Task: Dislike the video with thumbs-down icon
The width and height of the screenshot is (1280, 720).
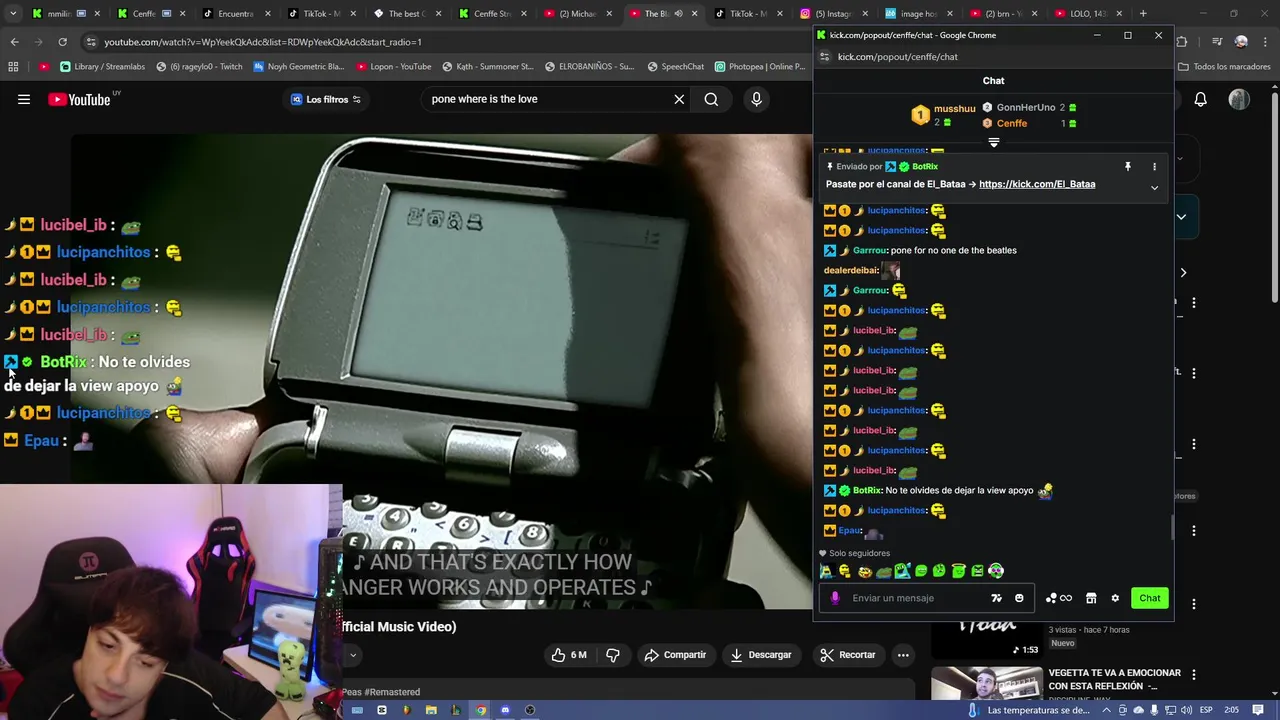Action: click(613, 655)
